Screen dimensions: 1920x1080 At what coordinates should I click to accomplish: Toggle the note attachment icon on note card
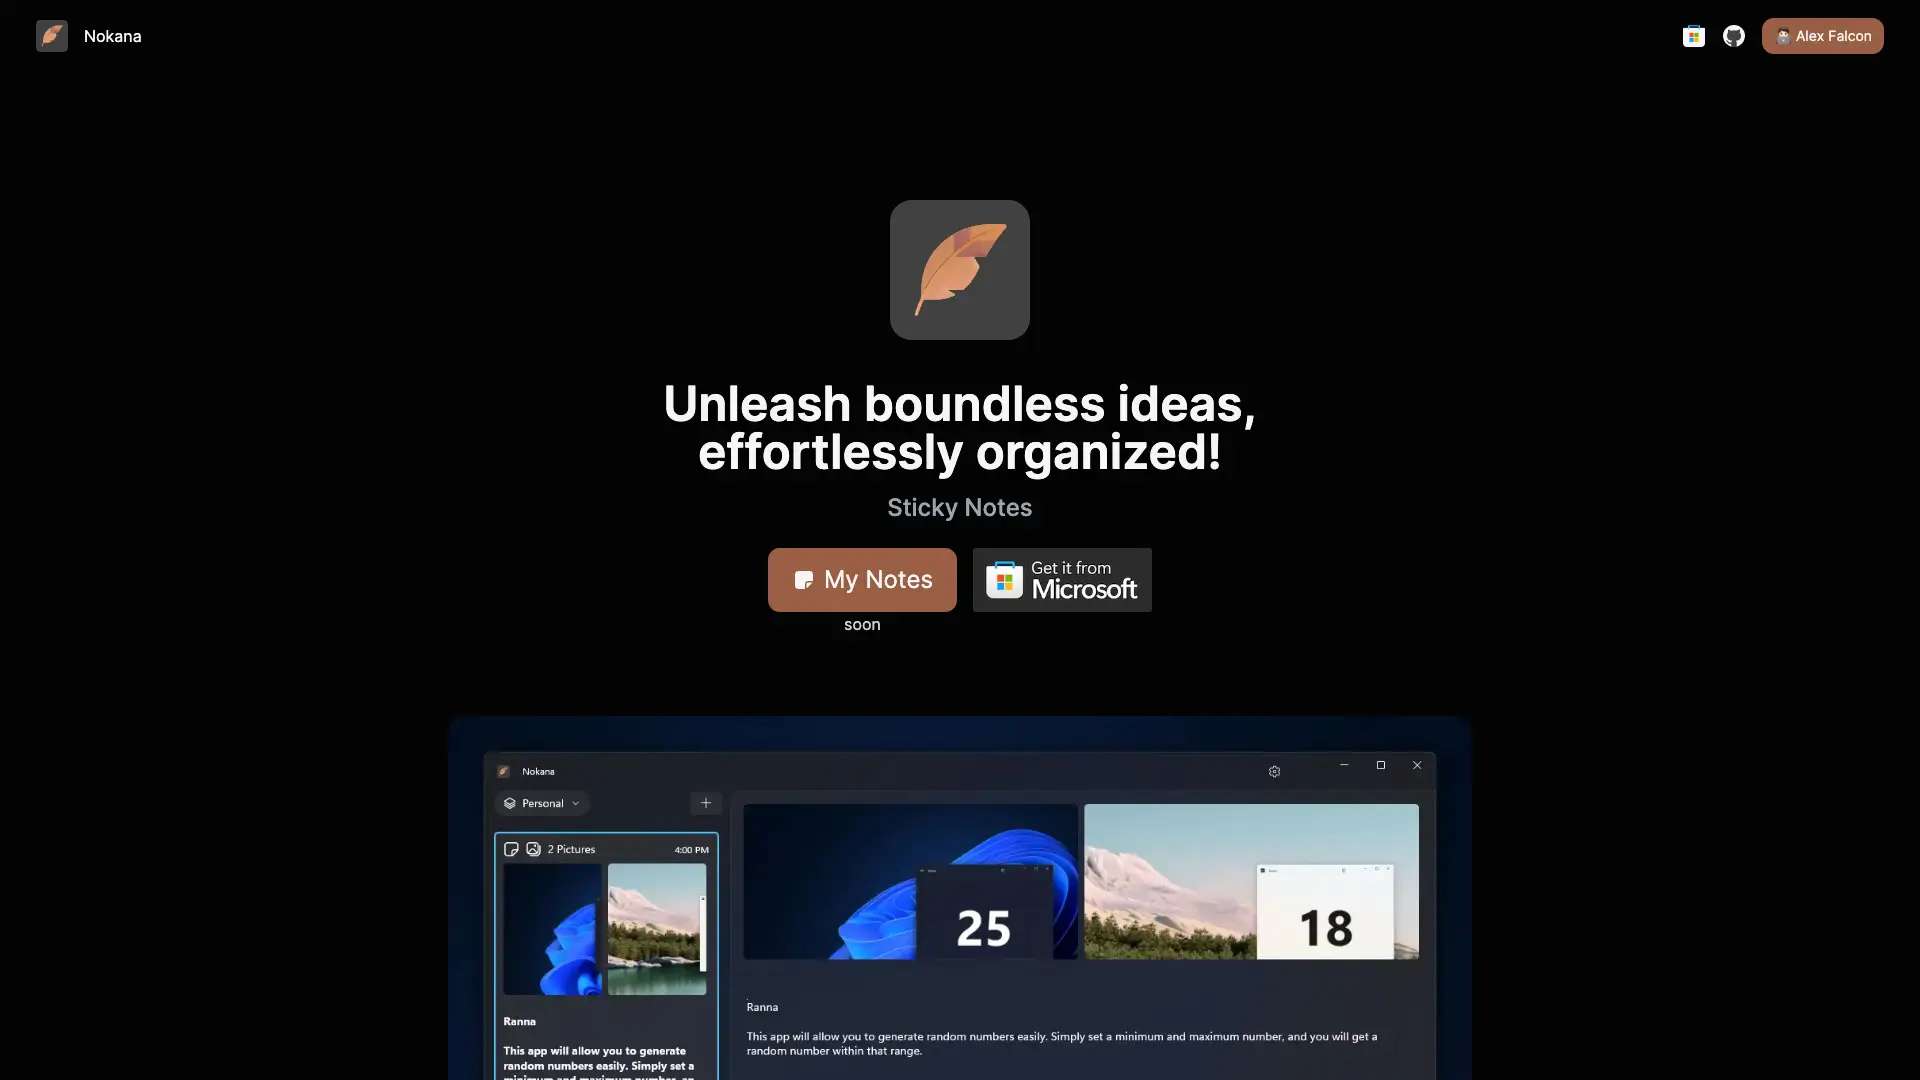point(533,849)
